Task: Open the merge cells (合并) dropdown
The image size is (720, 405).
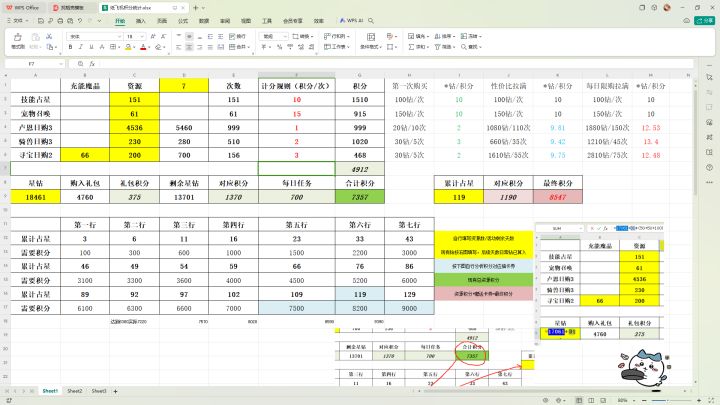Action: (239, 47)
